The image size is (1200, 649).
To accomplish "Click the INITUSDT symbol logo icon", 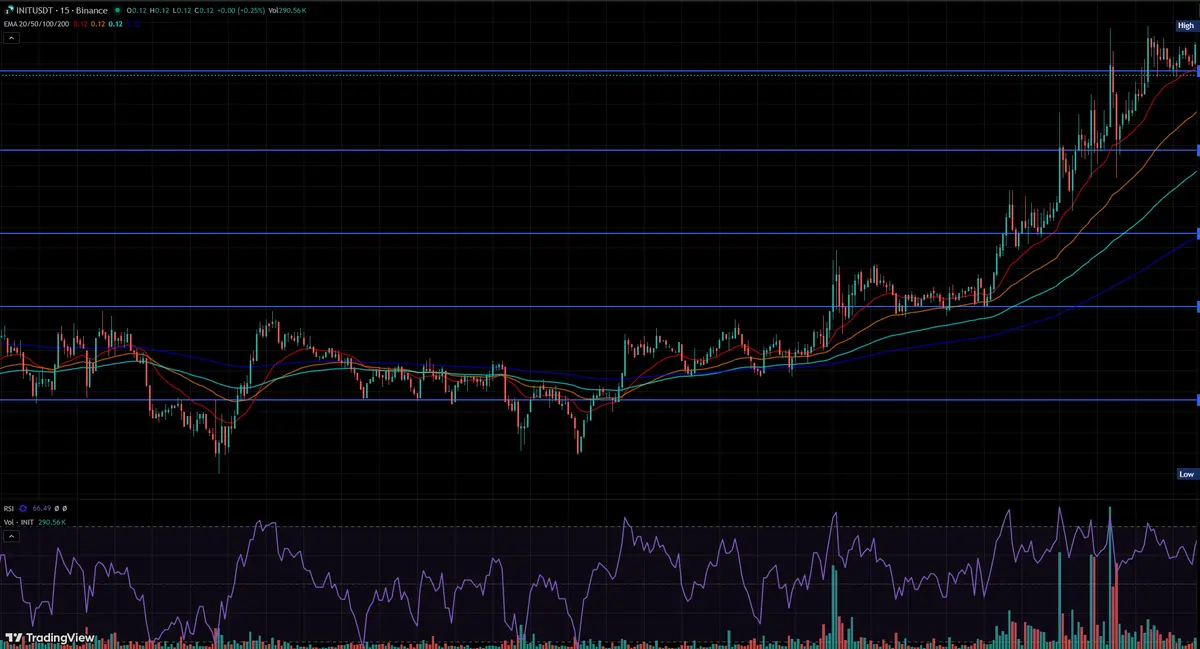I will click(x=9, y=10).
